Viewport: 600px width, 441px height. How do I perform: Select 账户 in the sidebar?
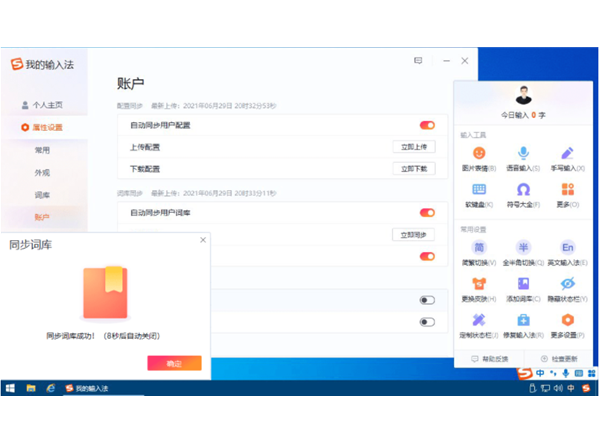pos(42,217)
